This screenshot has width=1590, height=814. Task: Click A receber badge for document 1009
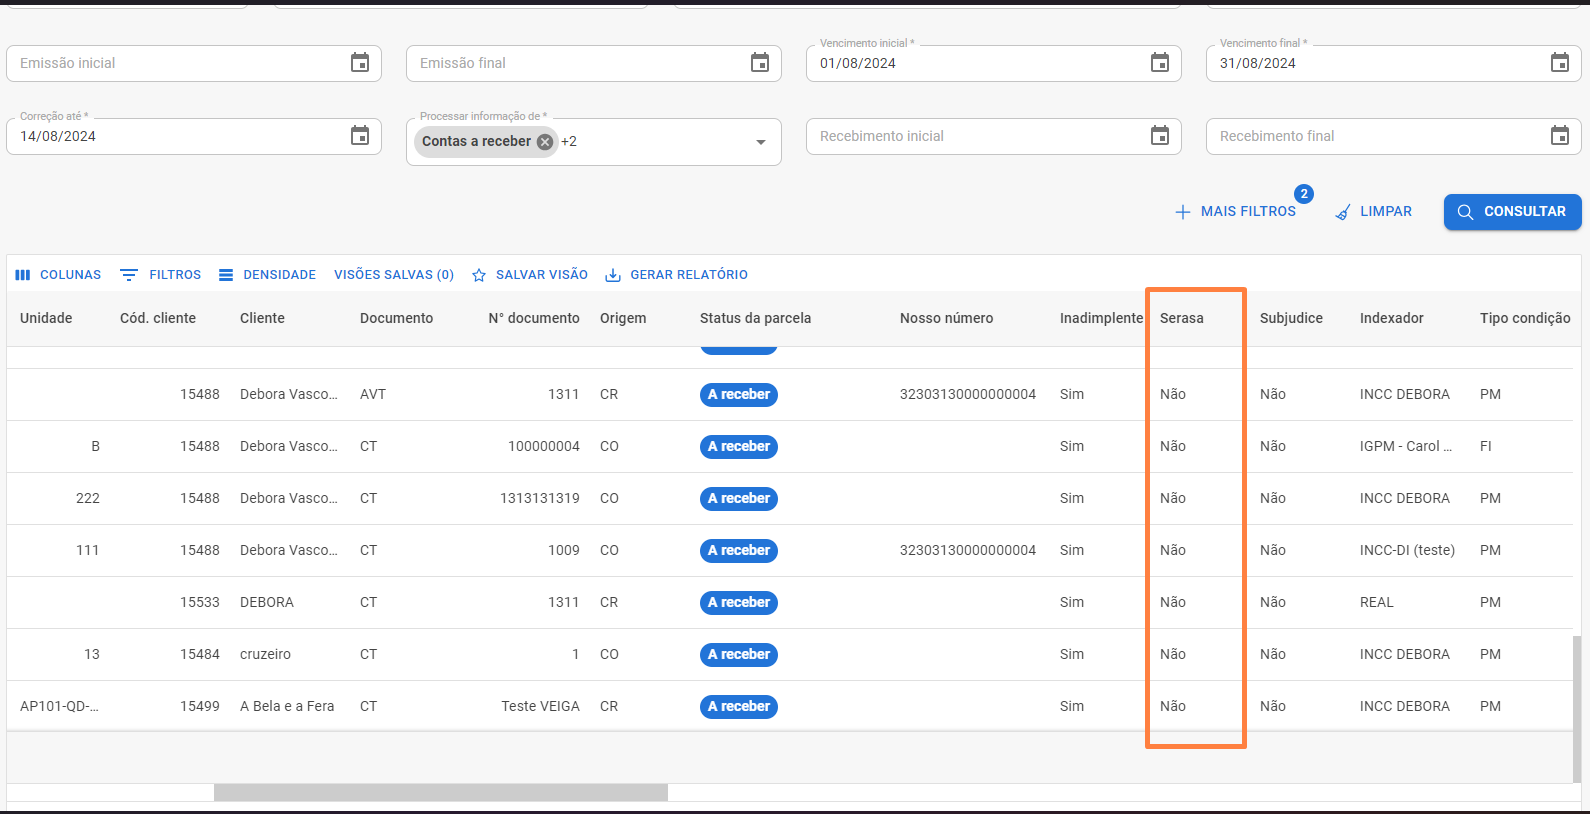pyautogui.click(x=739, y=550)
